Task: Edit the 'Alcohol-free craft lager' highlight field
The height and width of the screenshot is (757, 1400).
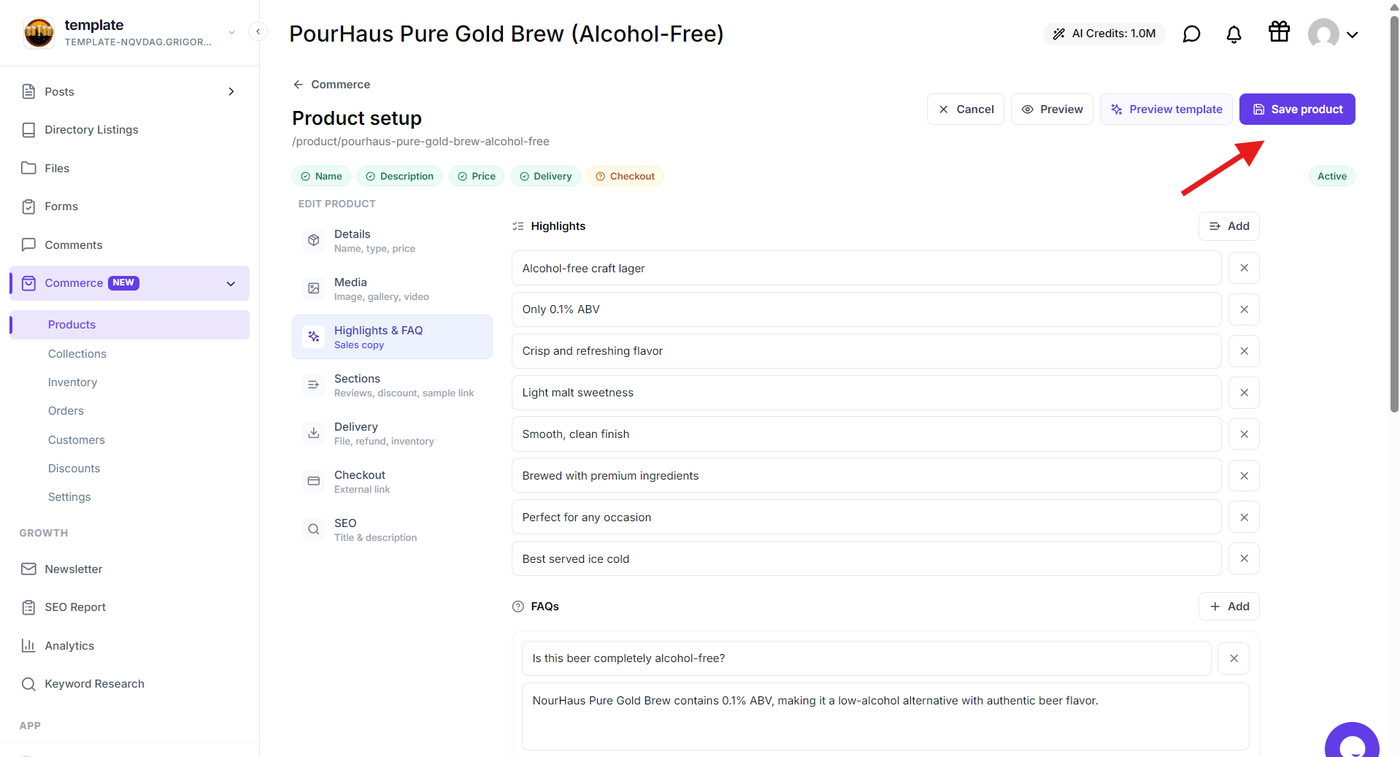Action: 866,268
